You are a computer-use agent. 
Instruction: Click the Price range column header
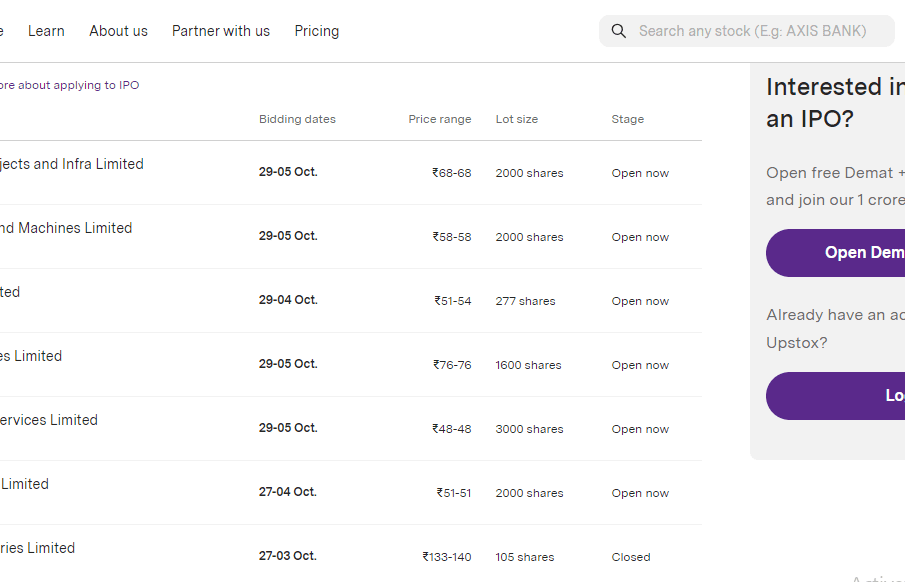(439, 119)
